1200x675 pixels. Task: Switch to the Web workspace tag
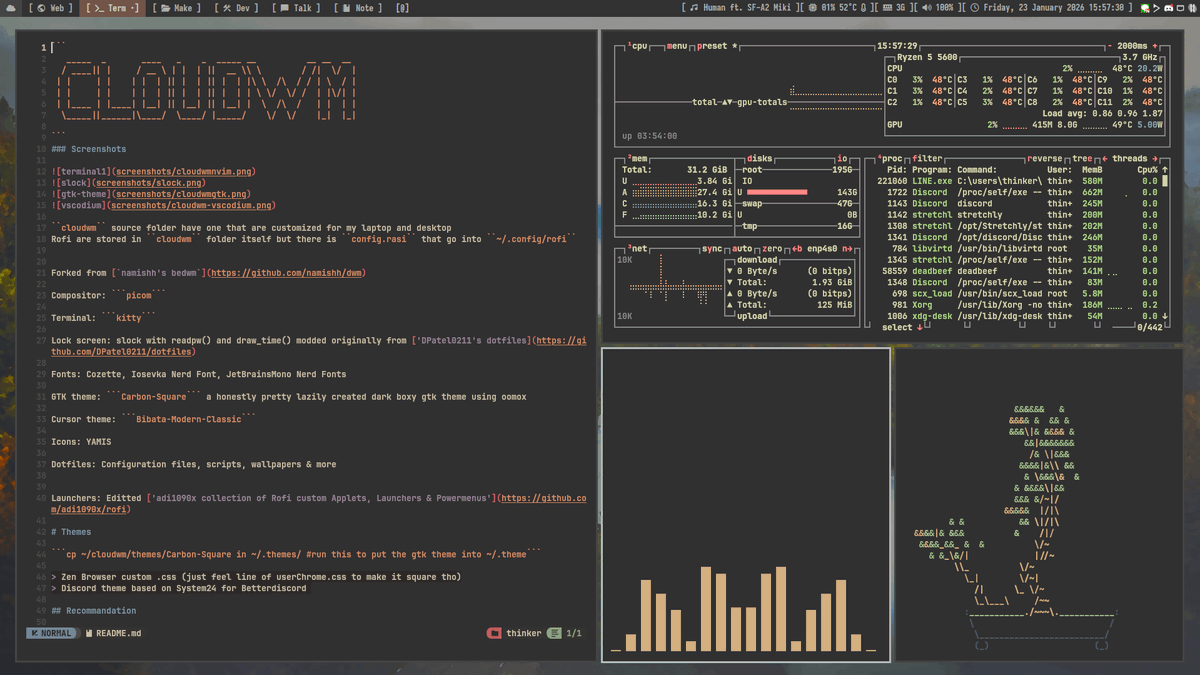[x=52, y=8]
